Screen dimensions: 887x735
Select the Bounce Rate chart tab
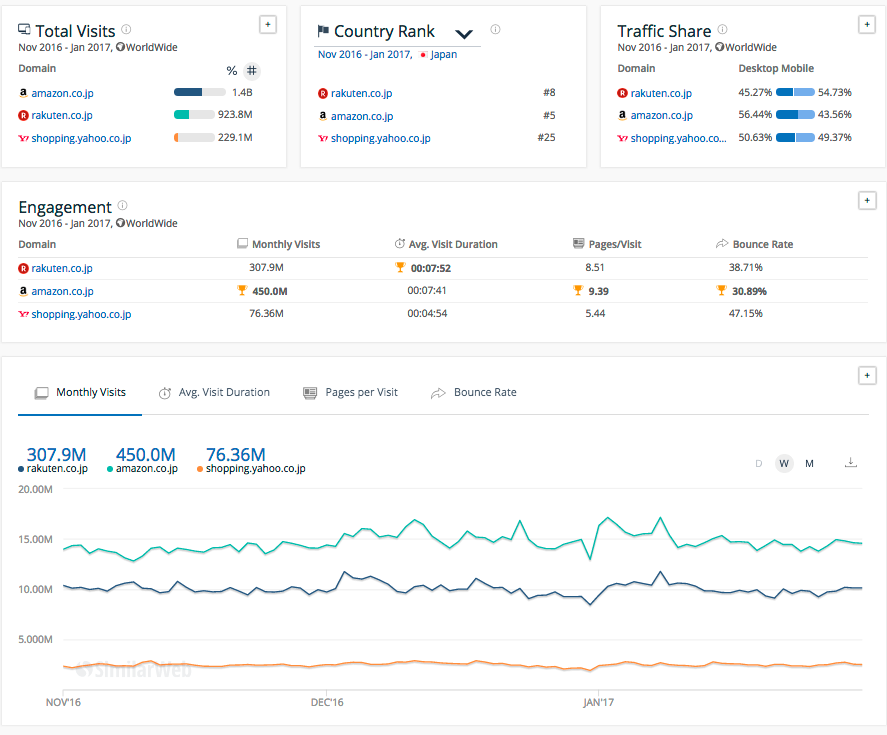(x=474, y=393)
